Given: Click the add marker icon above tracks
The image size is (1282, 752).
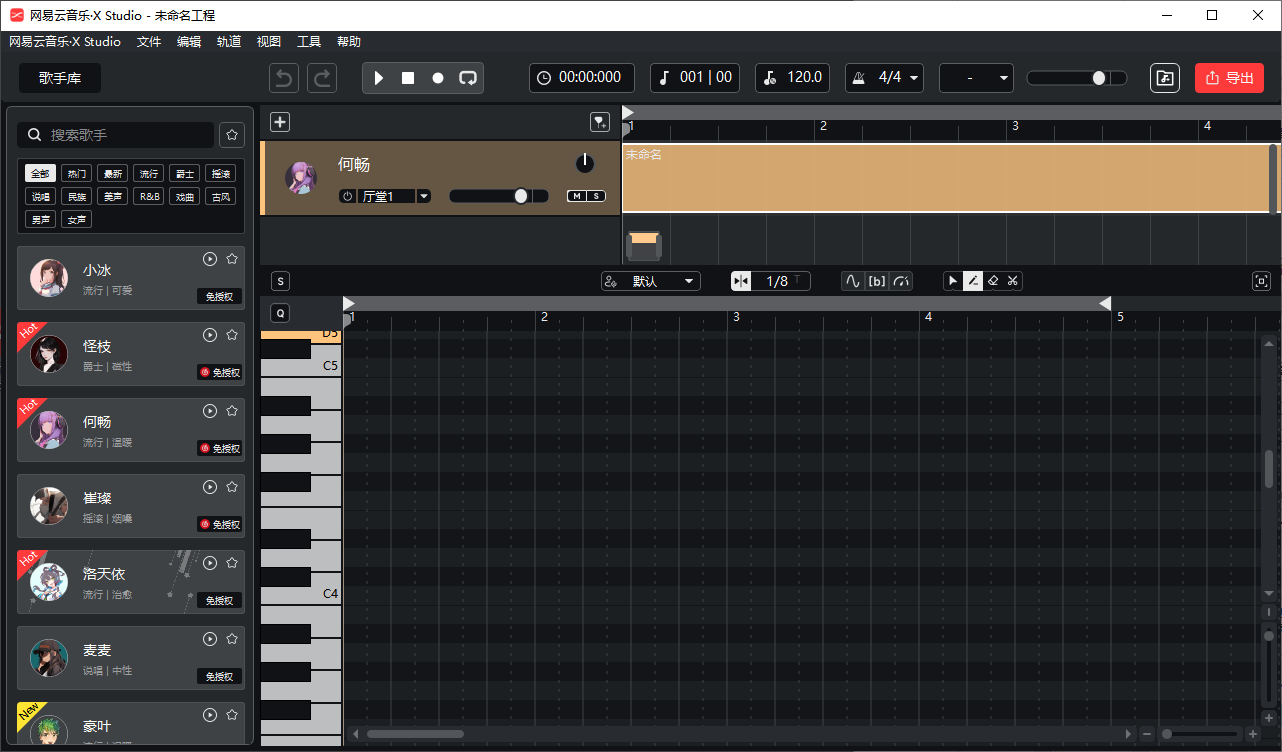Looking at the screenshot, I should click(600, 122).
